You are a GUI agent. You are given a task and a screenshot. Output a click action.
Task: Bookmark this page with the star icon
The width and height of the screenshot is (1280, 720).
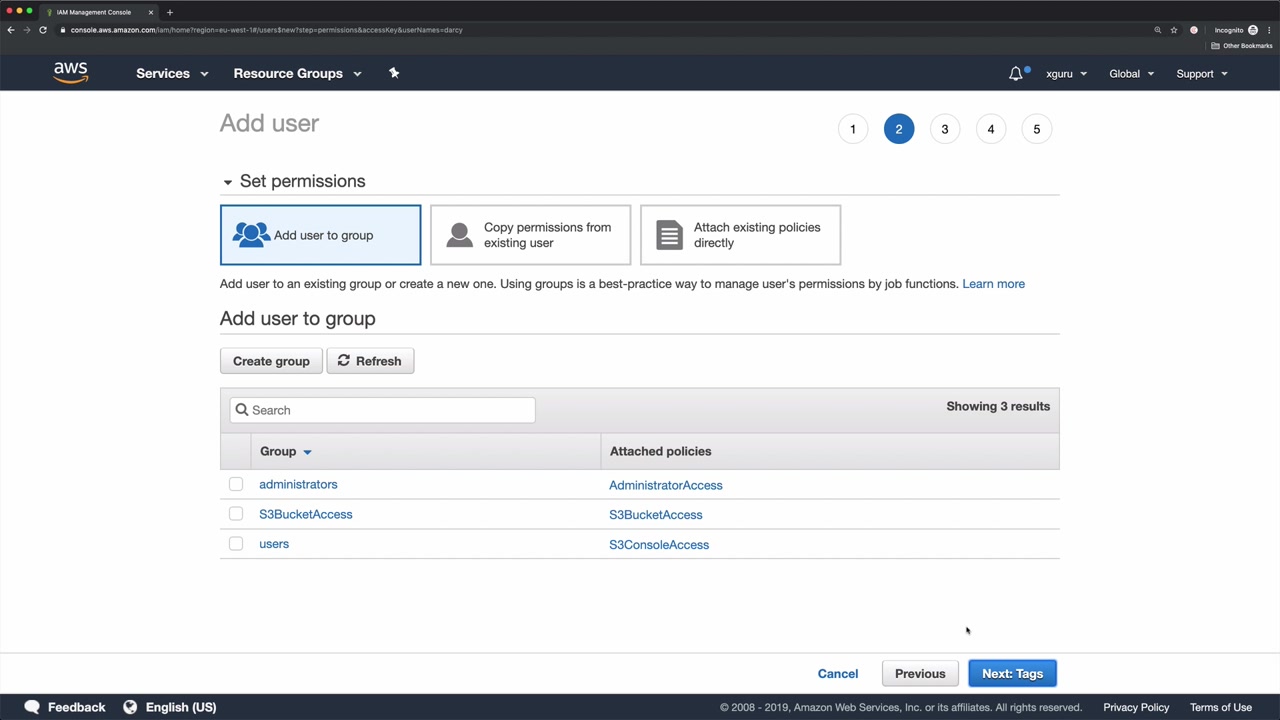click(x=1174, y=30)
